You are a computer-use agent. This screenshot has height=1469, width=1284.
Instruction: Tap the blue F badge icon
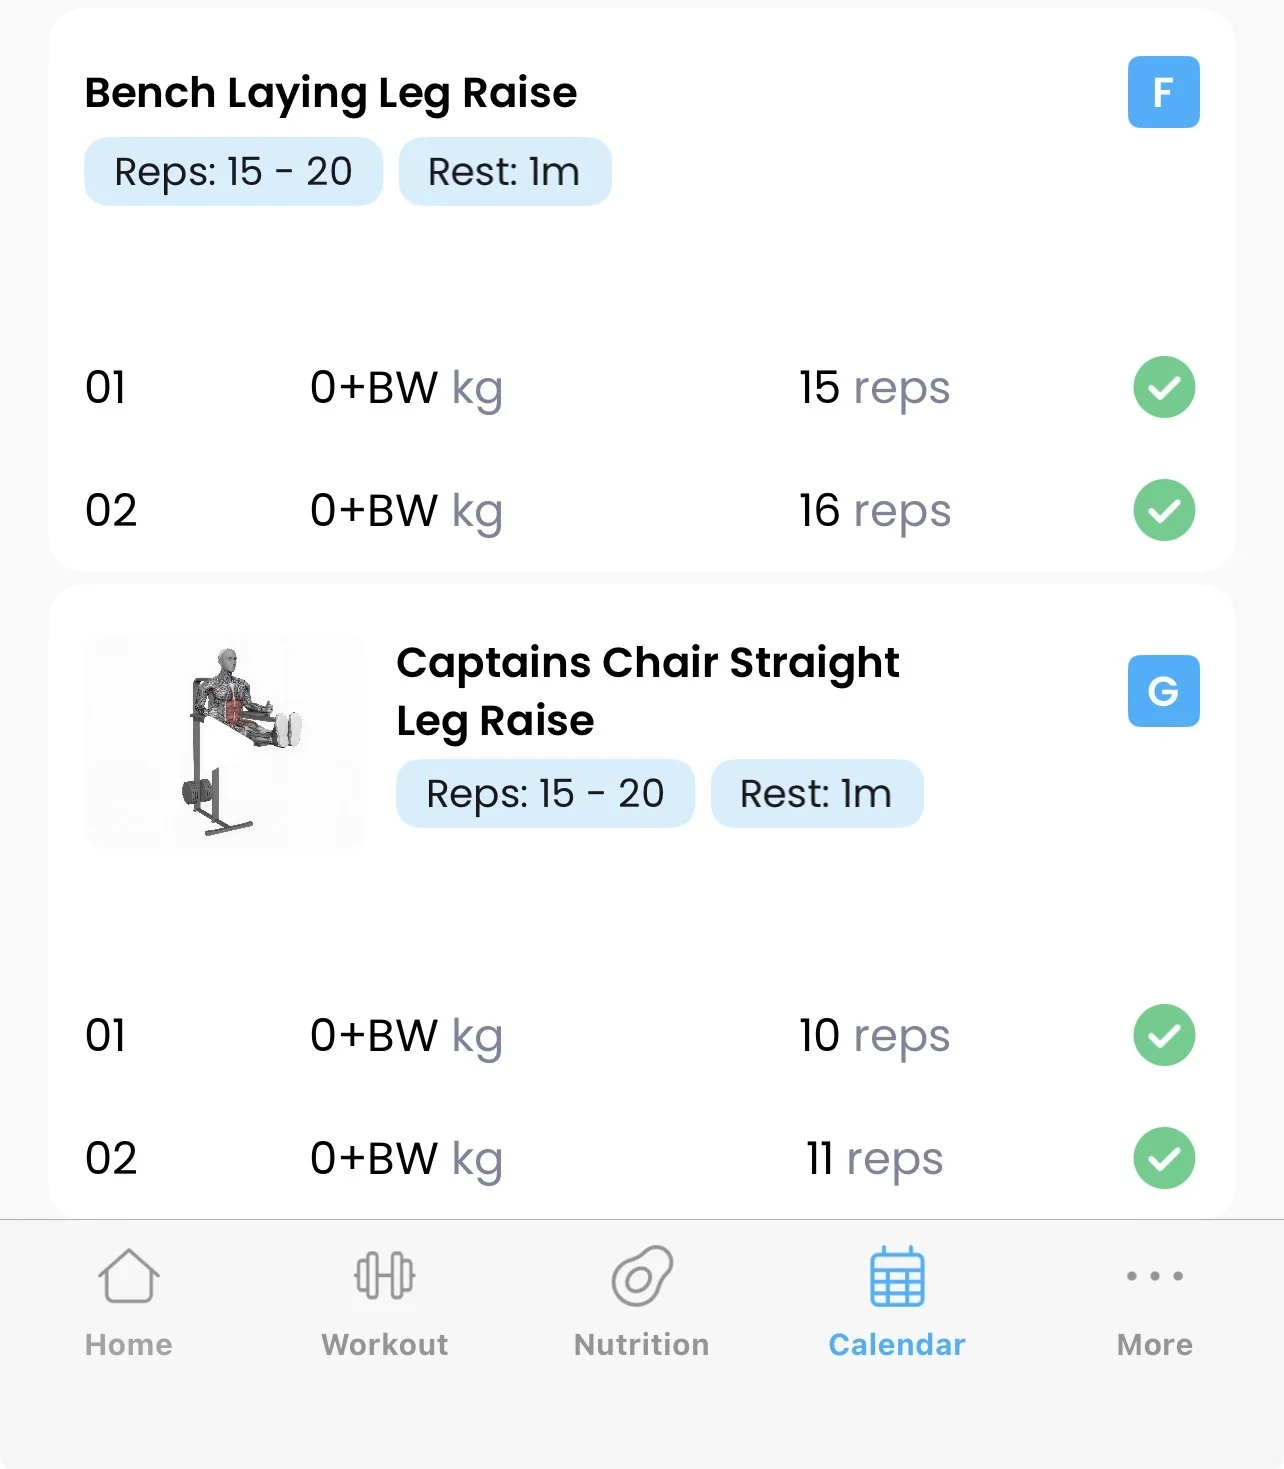pyautogui.click(x=1163, y=92)
